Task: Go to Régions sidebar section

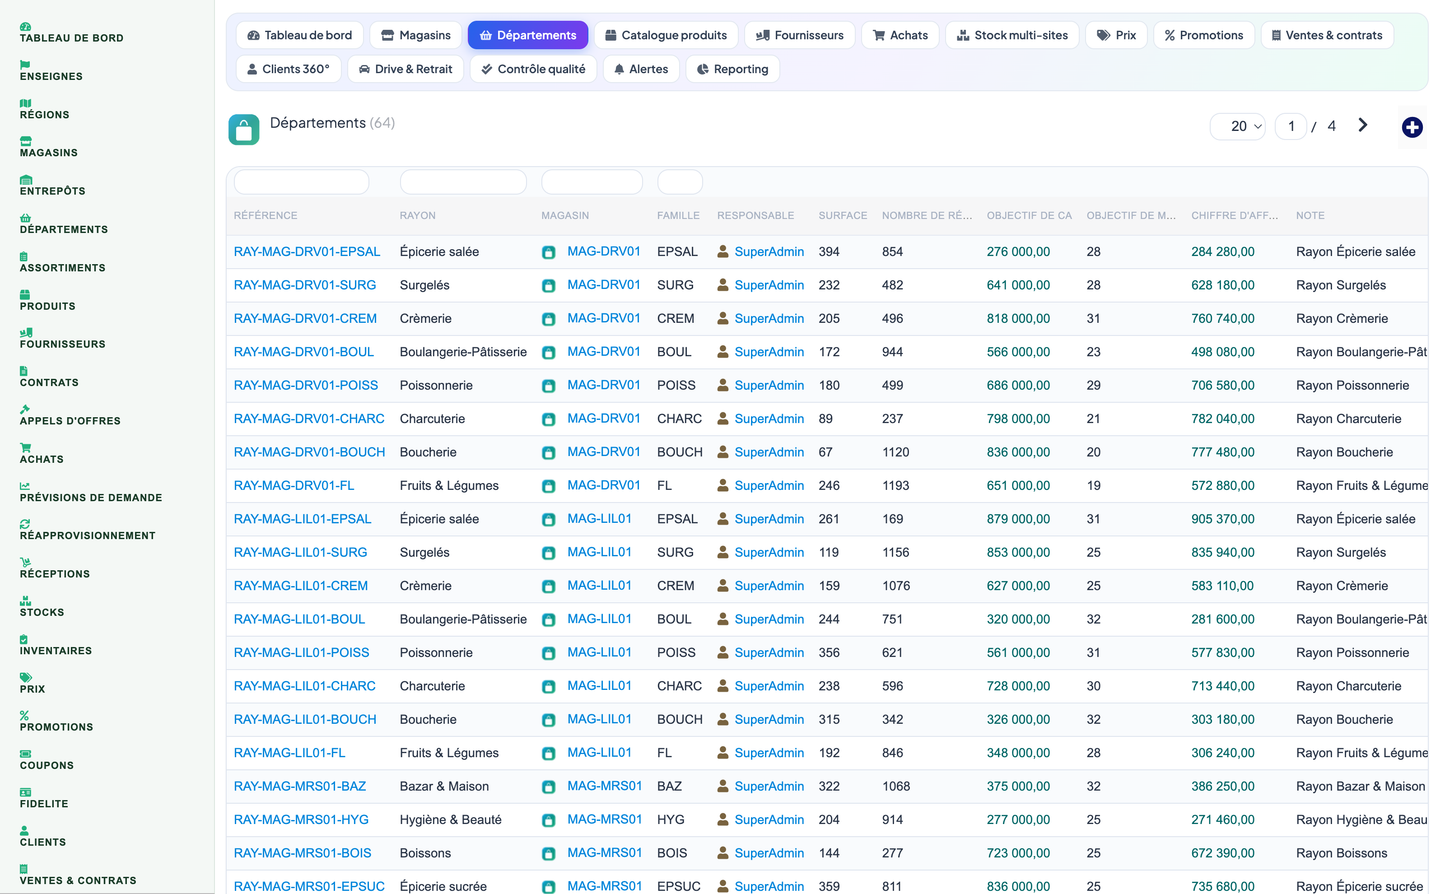Action: click(x=45, y=109)
